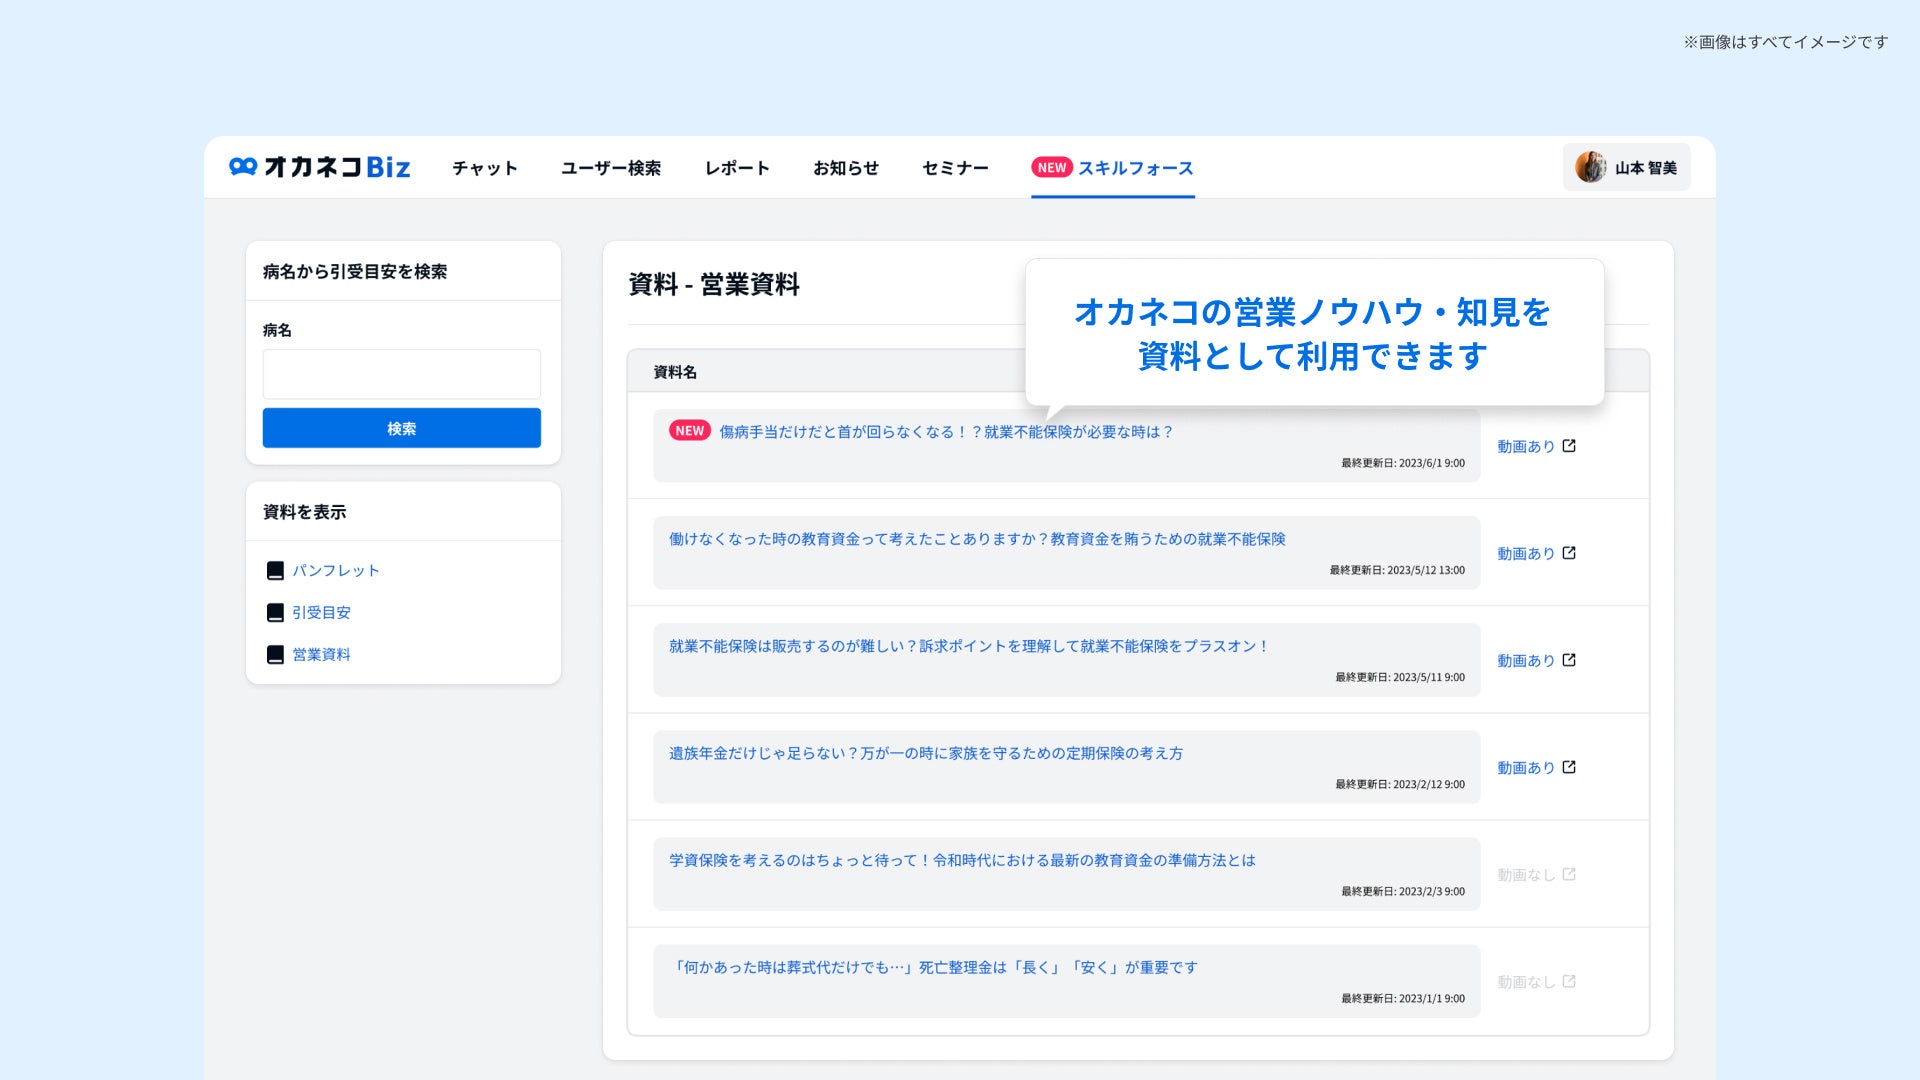Click book icon next to 営業資料
Screen dimensions: 1920x1080
pos(275,654)
